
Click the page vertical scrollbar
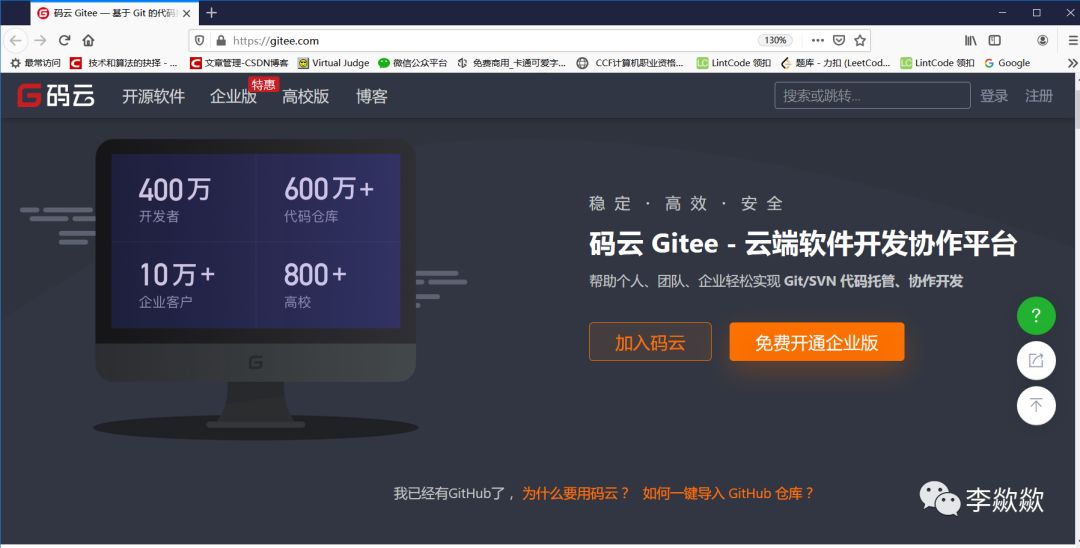[1076, 308]
